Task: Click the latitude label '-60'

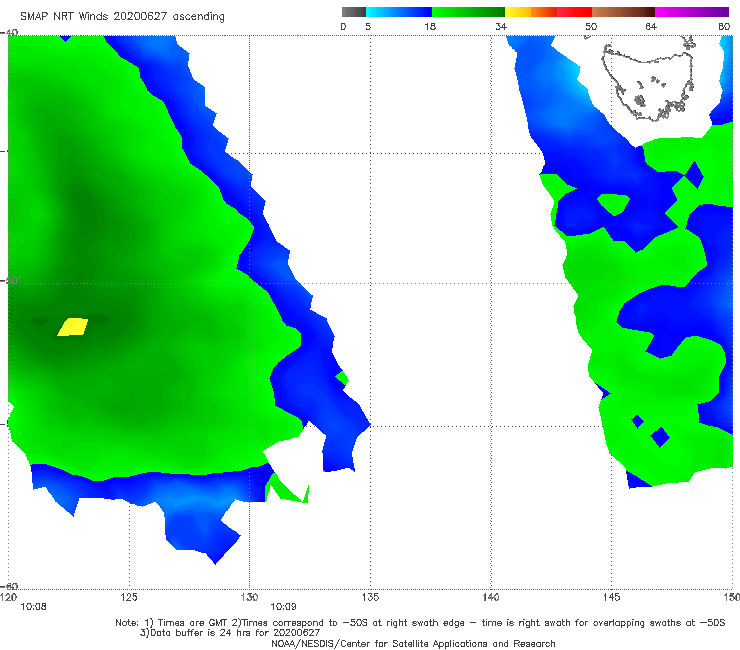Action: pos(9,586)
